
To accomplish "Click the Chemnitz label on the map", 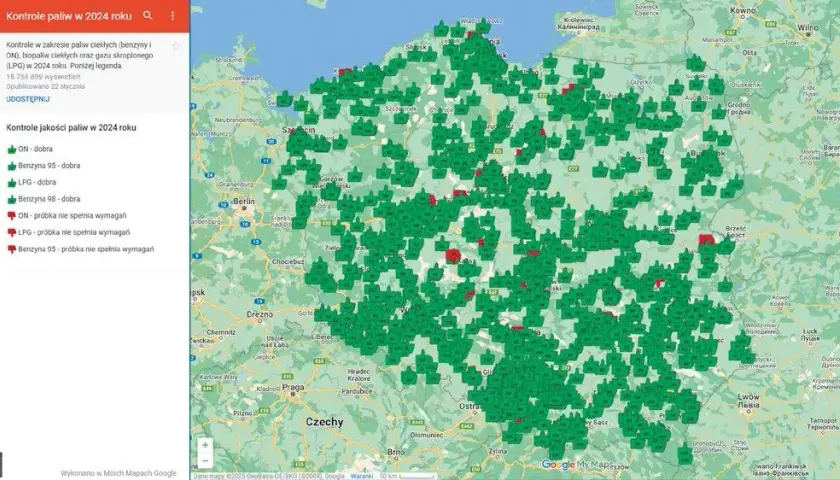I will (x=221, y=332).
